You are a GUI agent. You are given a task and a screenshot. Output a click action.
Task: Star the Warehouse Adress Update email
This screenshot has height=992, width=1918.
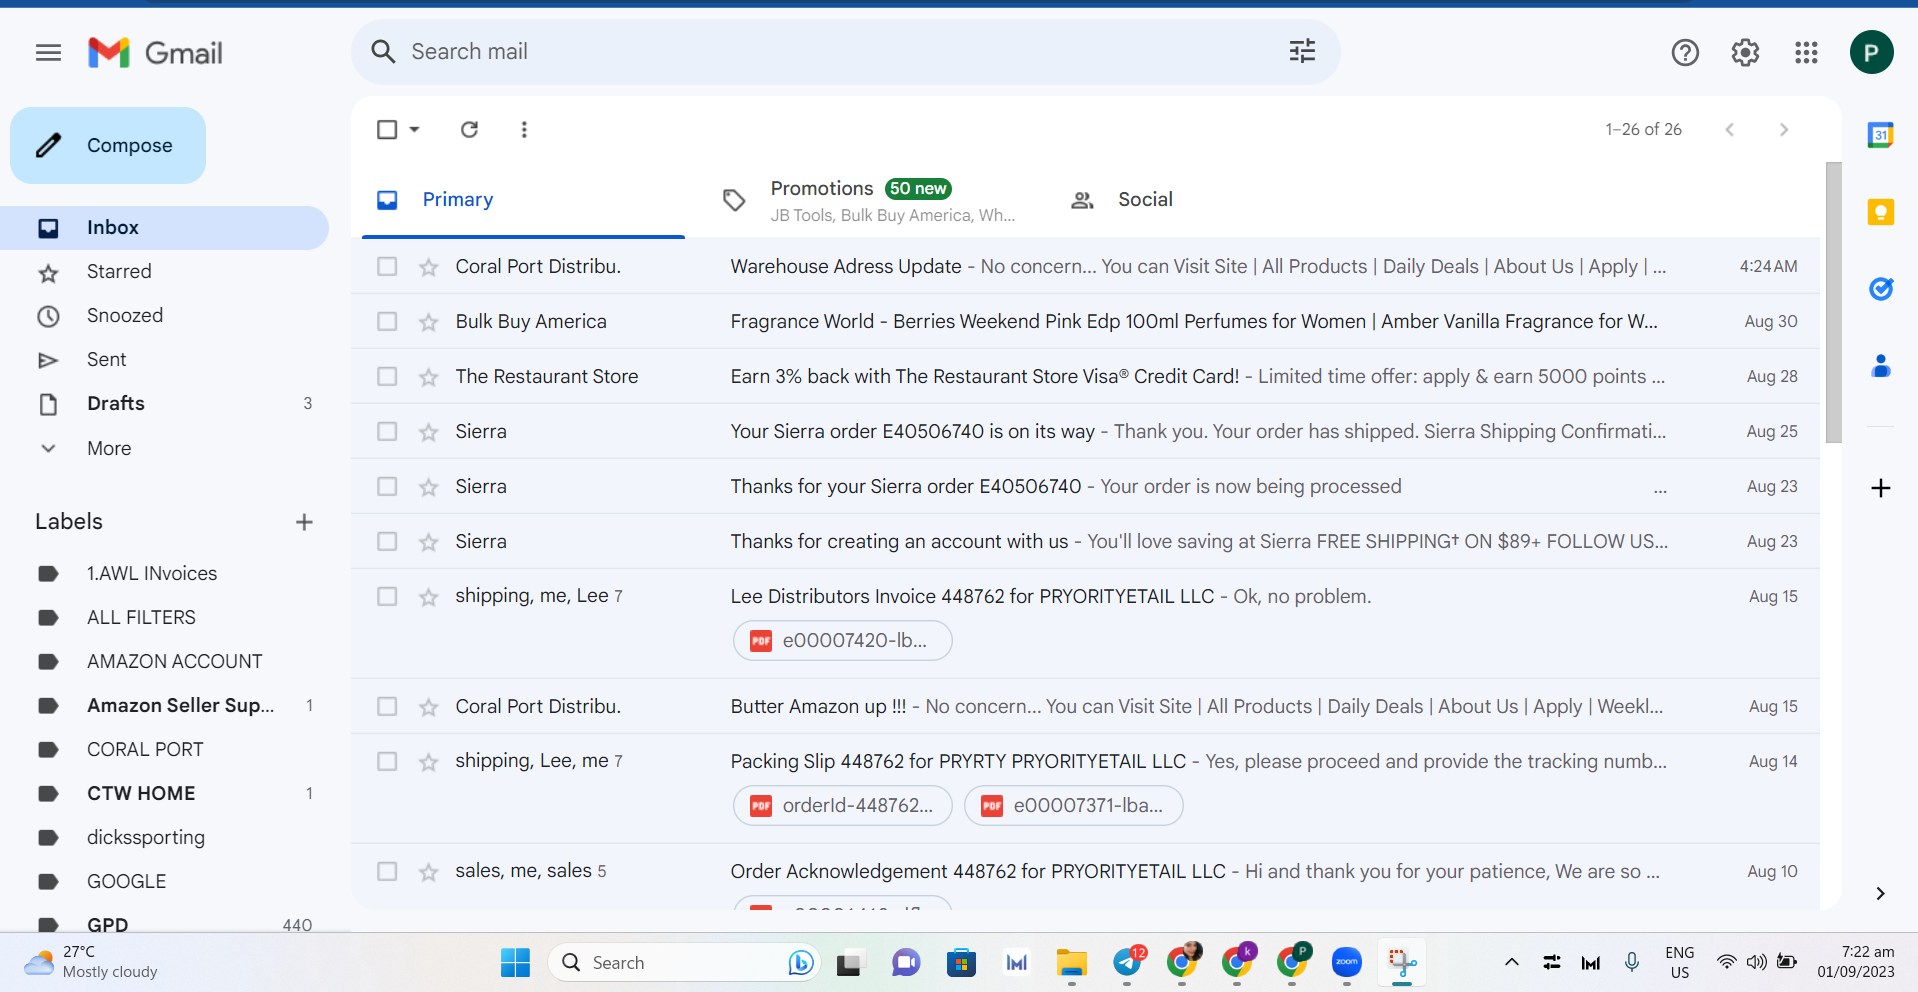coord(428,267)
